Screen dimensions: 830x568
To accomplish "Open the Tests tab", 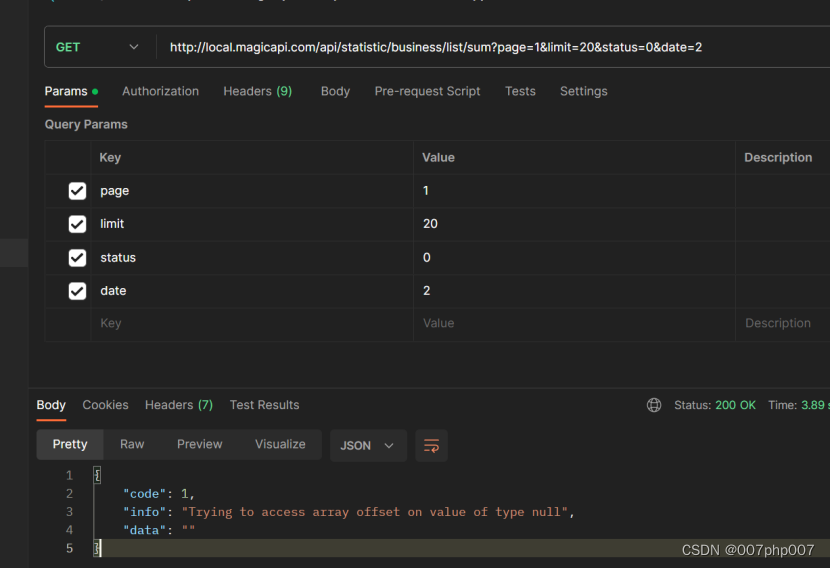I will tap(520, 91).
